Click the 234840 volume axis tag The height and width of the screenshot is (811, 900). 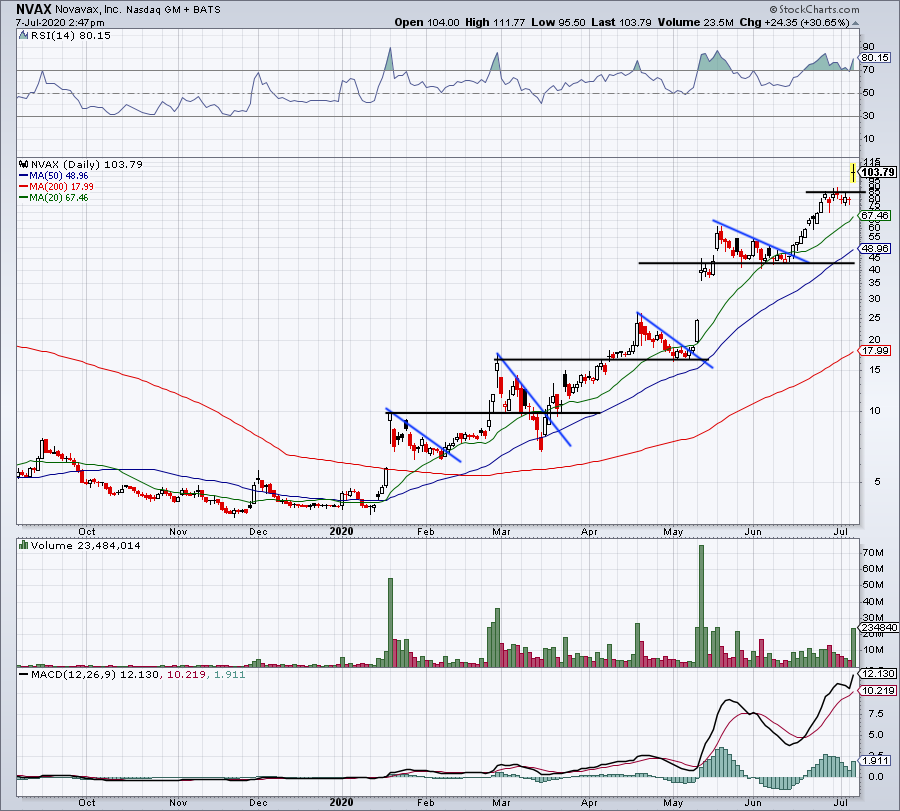(879, 628)
